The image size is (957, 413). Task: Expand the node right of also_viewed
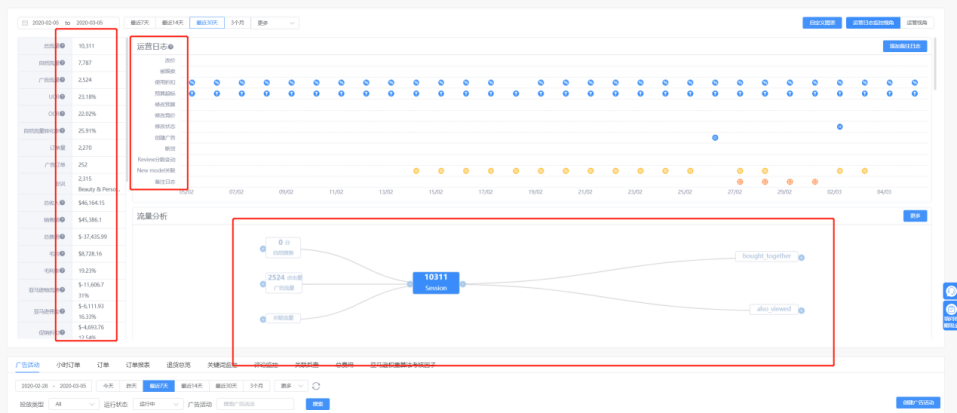coord(801,311)
